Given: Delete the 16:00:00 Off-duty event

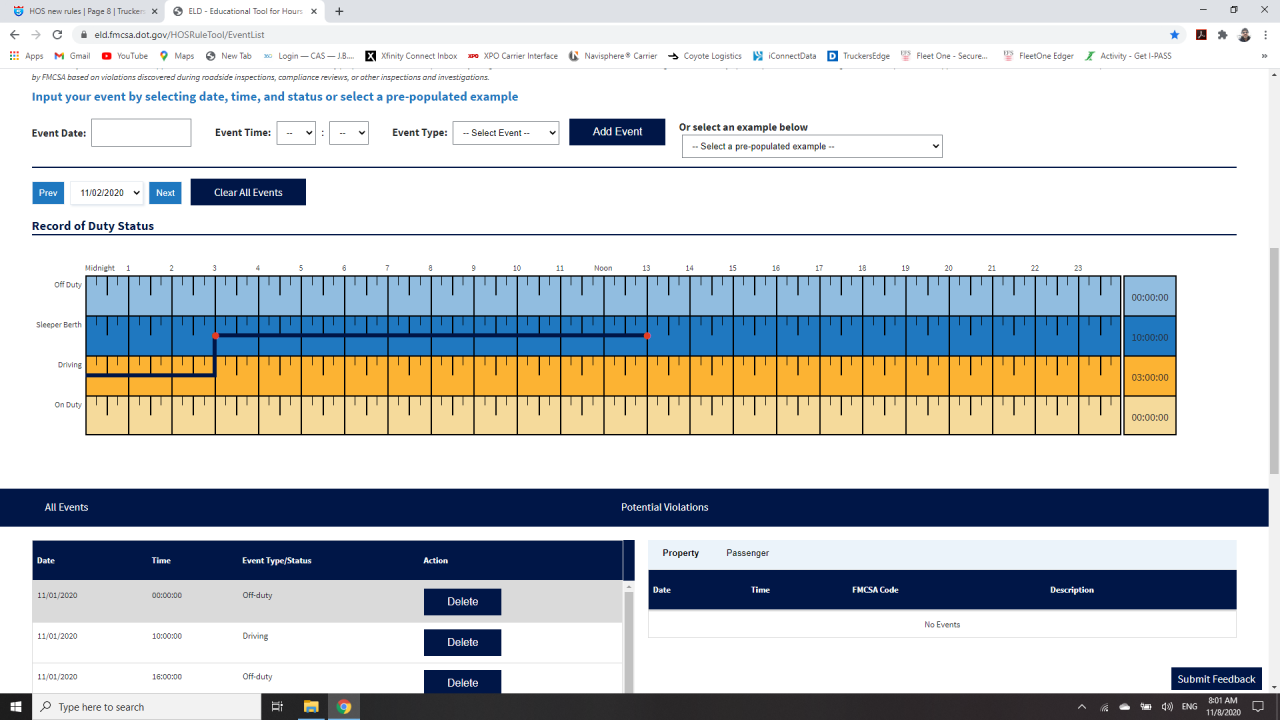Looking at the screenshot, I should coord(462,682).
